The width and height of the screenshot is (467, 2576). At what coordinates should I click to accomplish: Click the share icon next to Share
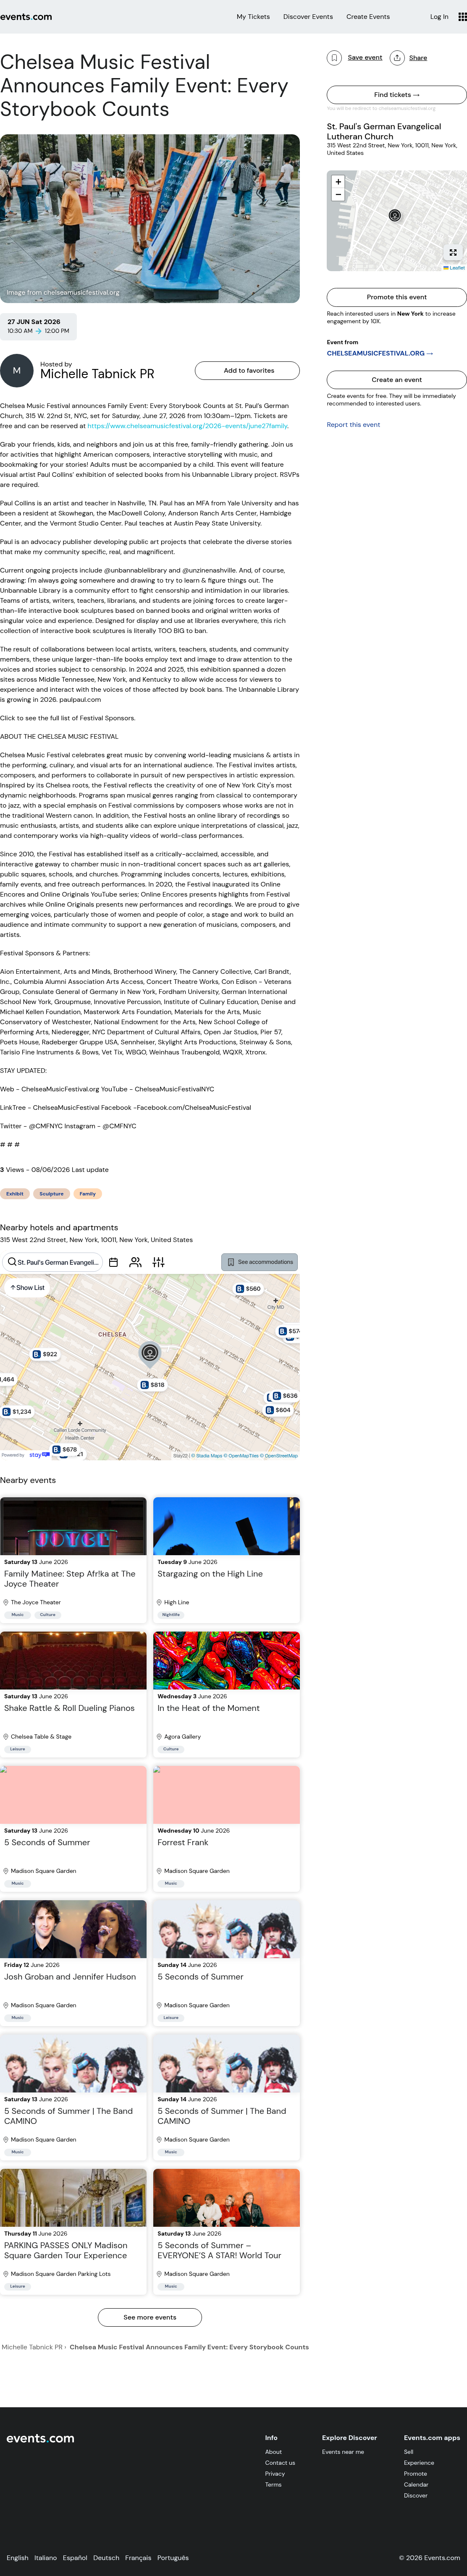click(x=397, y=58)
